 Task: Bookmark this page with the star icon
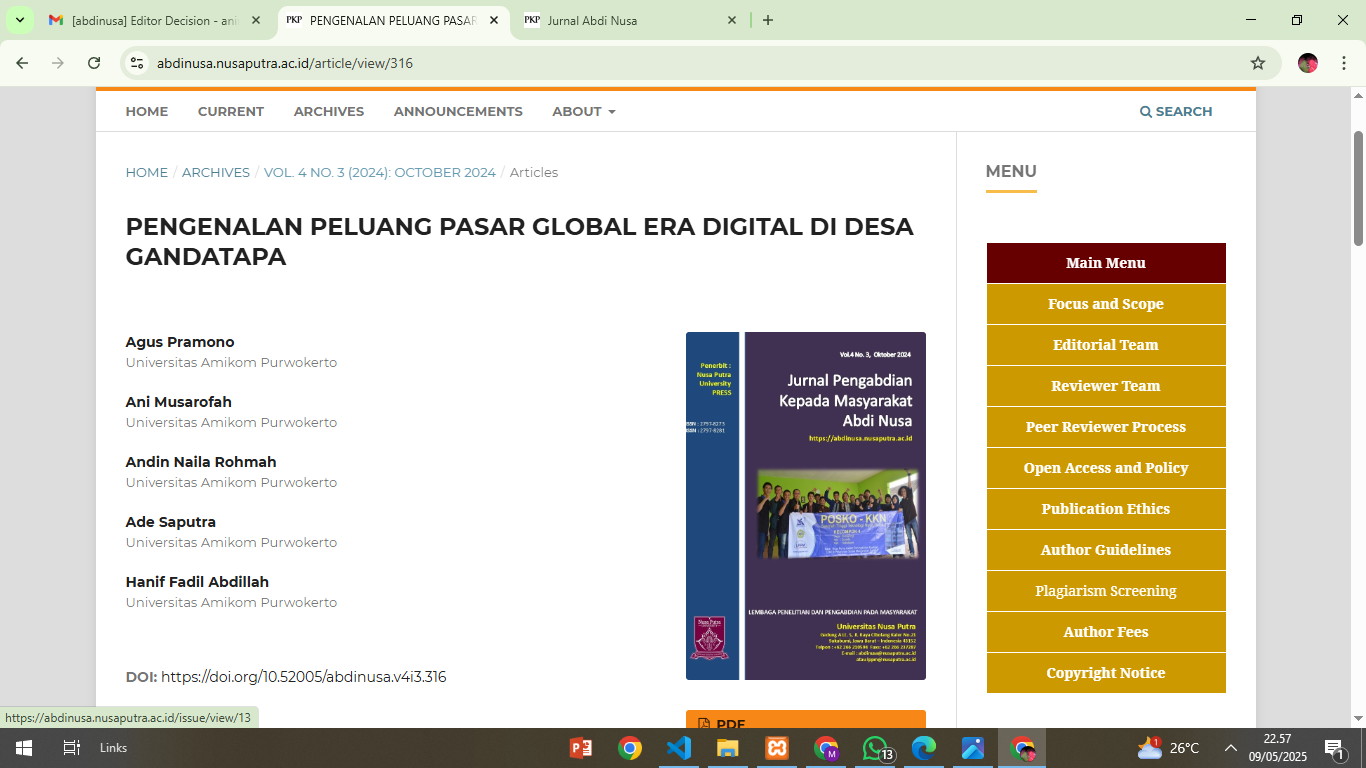coord(1257,63)
